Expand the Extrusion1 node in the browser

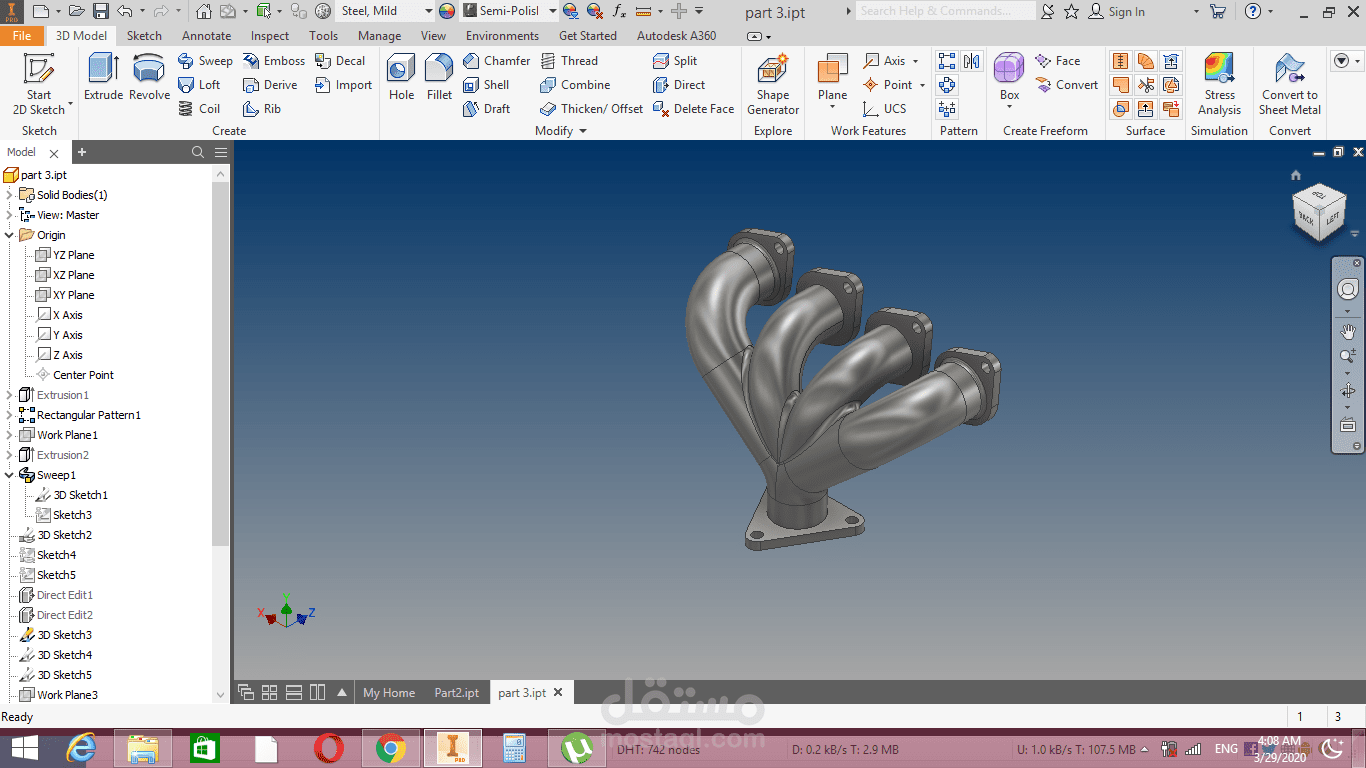[x=8, y=394]
